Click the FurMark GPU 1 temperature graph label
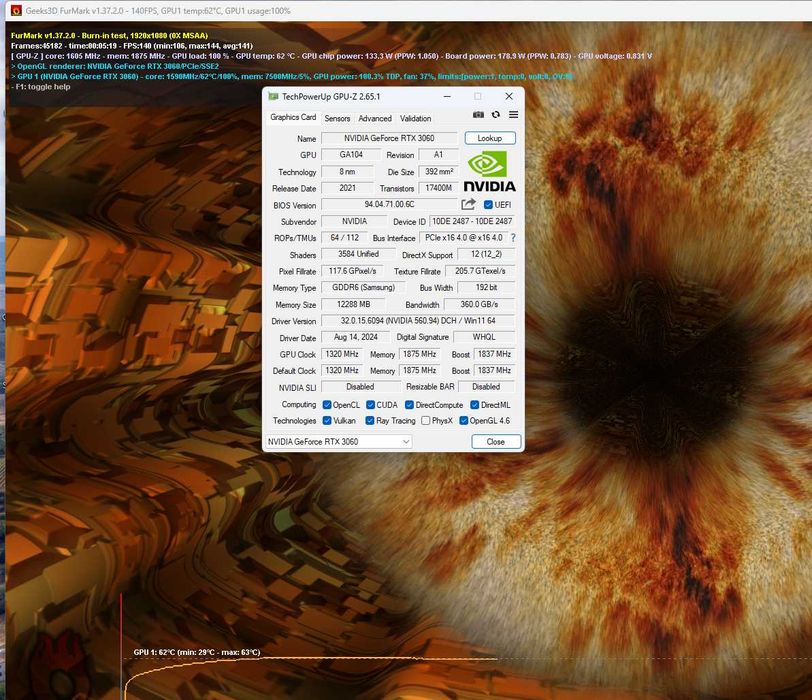 point(197,652)
